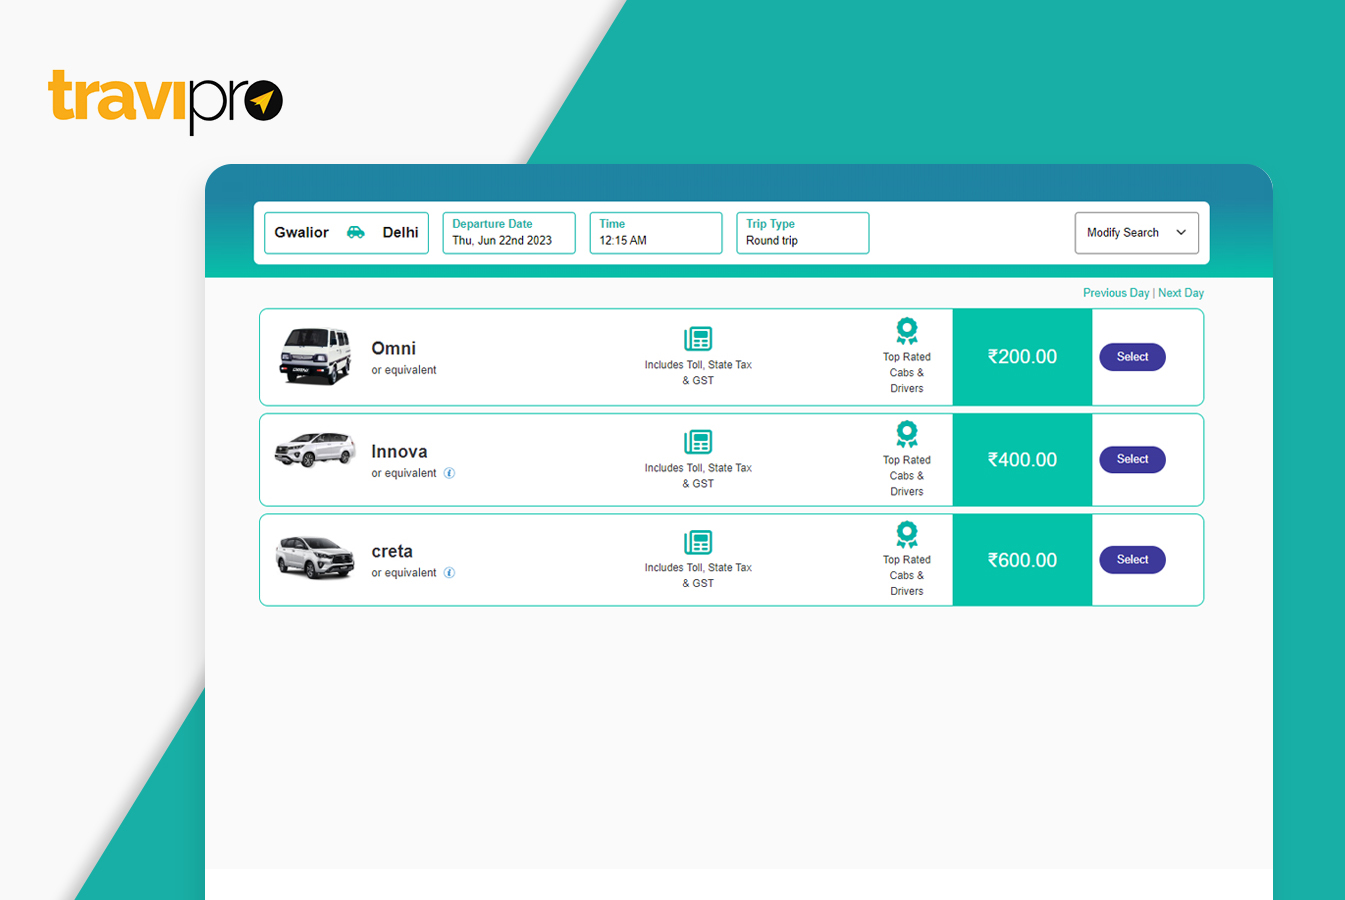Go to Previous Day results

click(x=1116, y=293)
